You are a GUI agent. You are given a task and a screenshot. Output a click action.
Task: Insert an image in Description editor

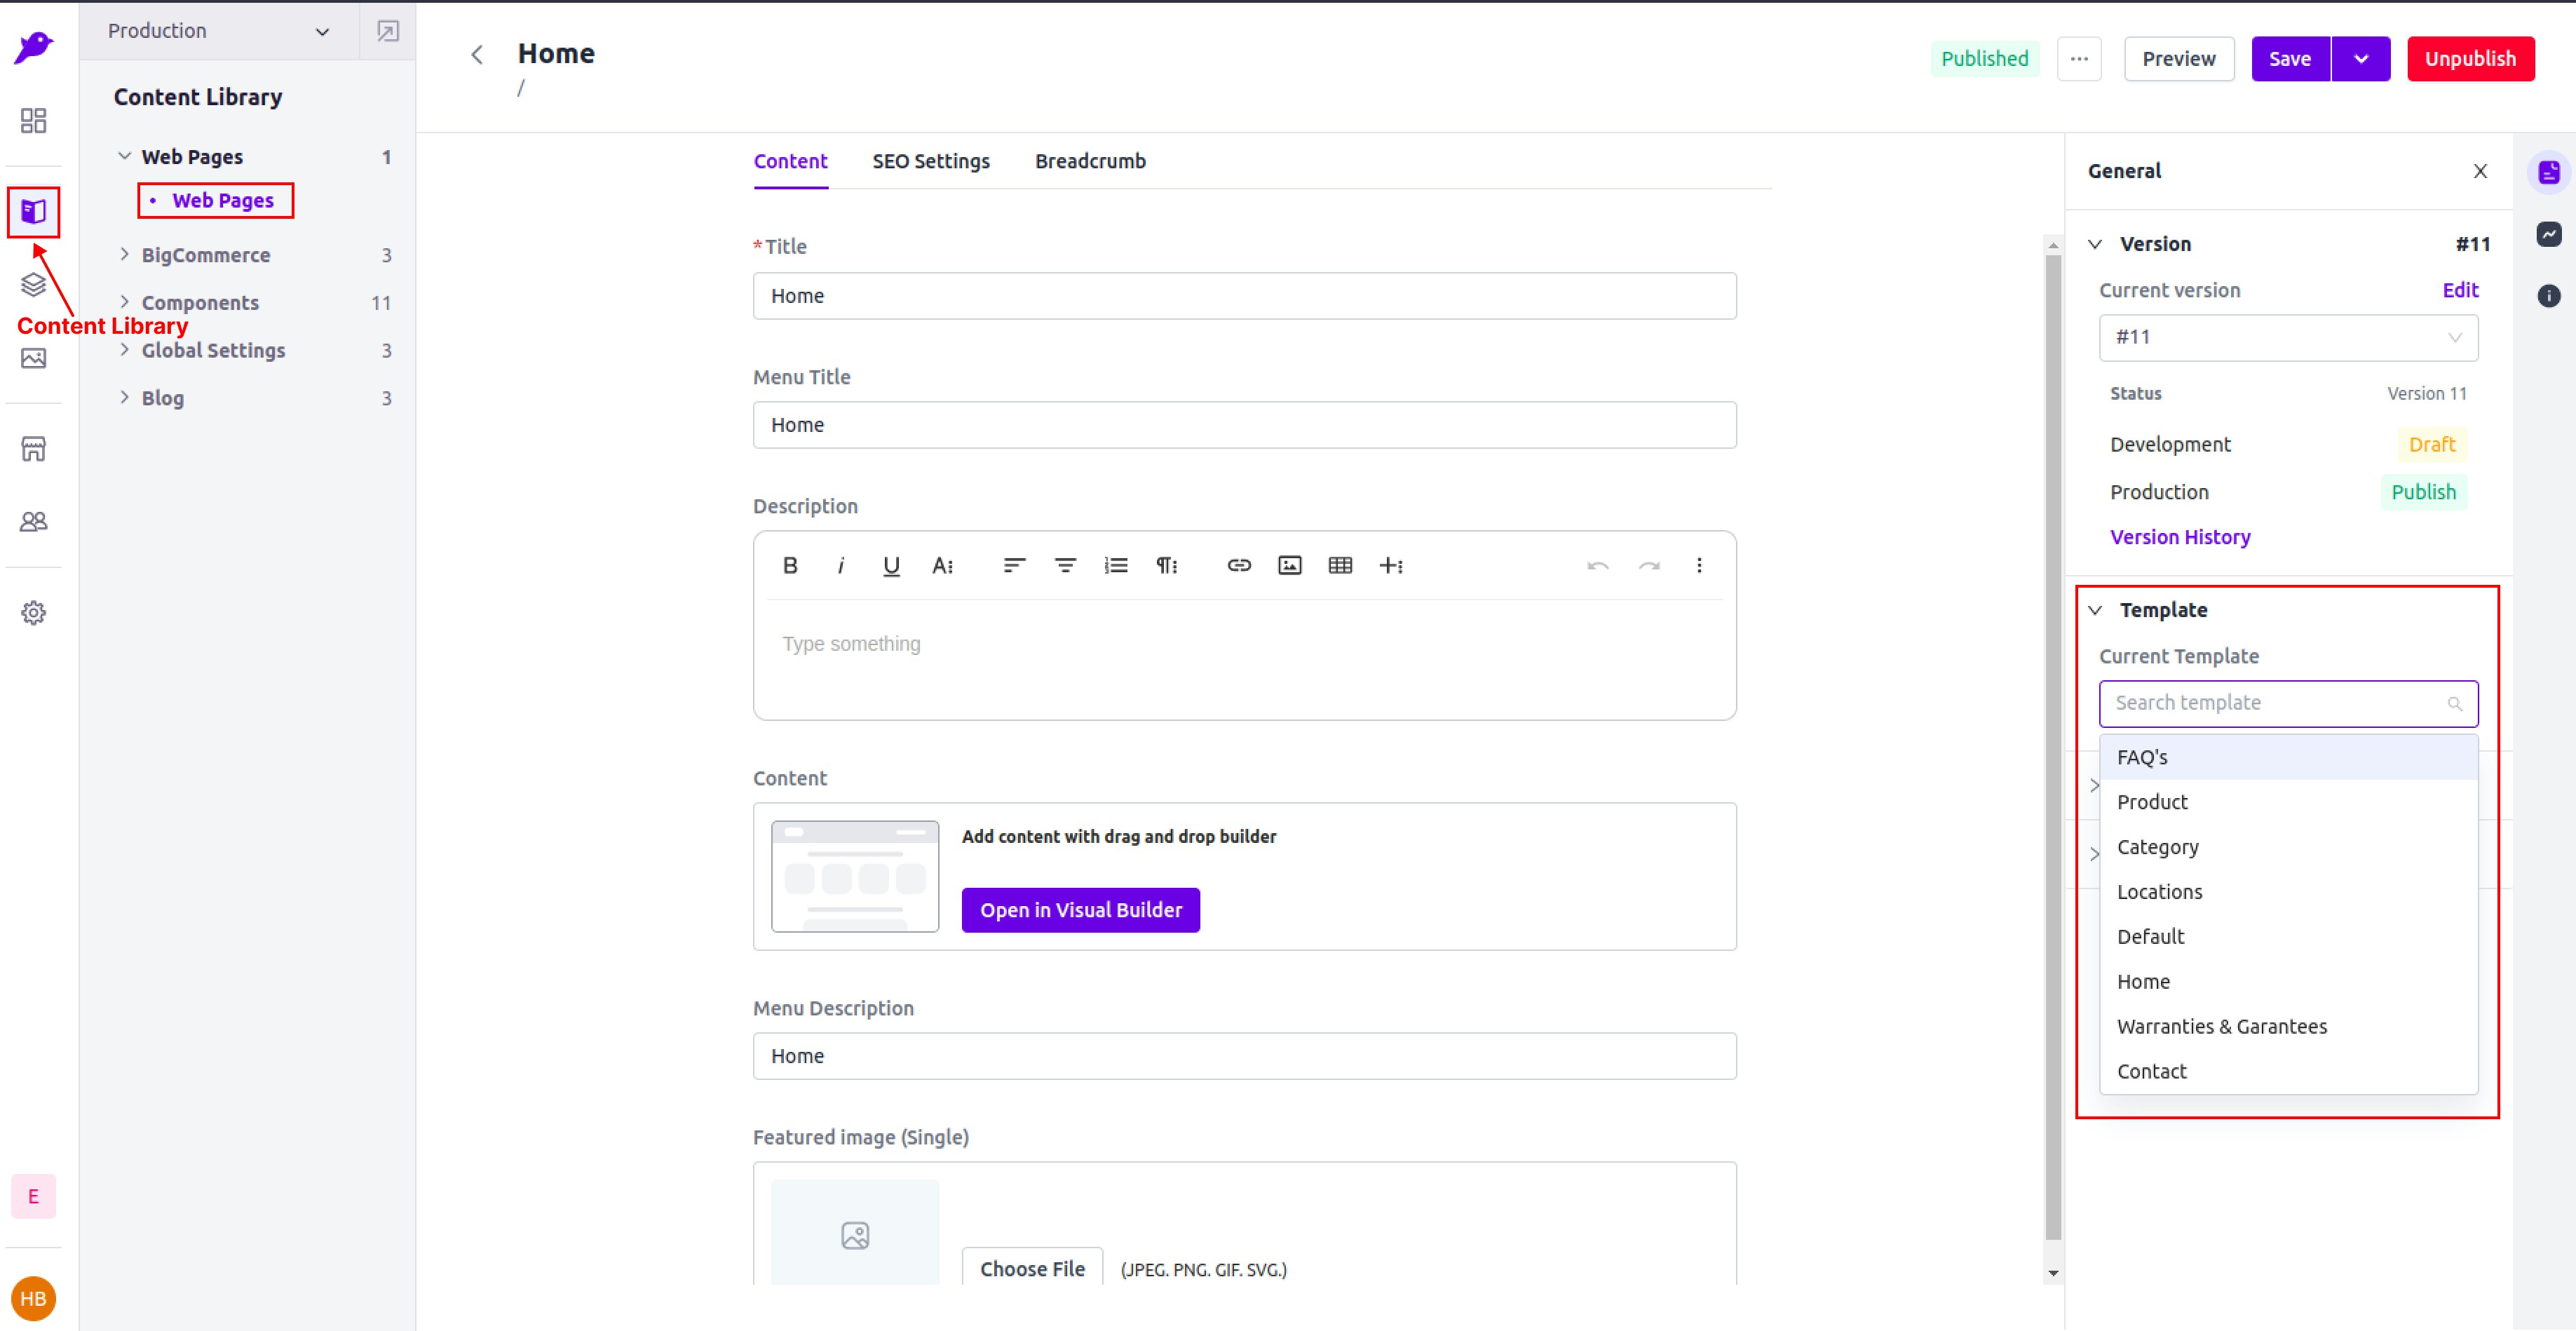1289,566
